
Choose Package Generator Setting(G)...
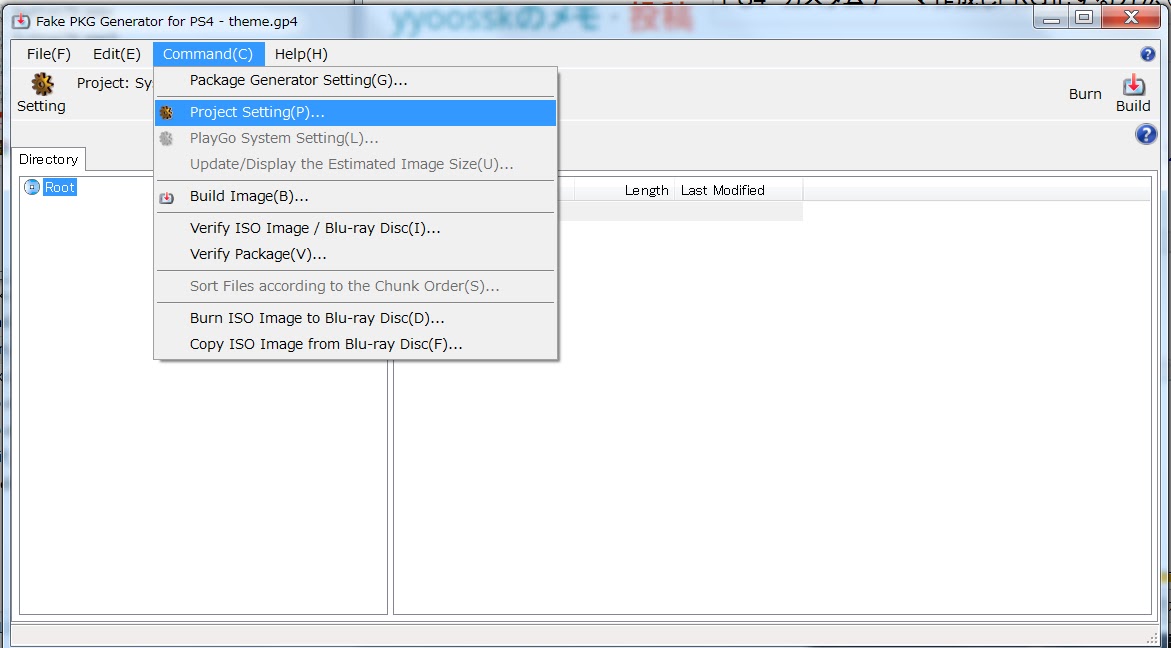click(355, 80)
